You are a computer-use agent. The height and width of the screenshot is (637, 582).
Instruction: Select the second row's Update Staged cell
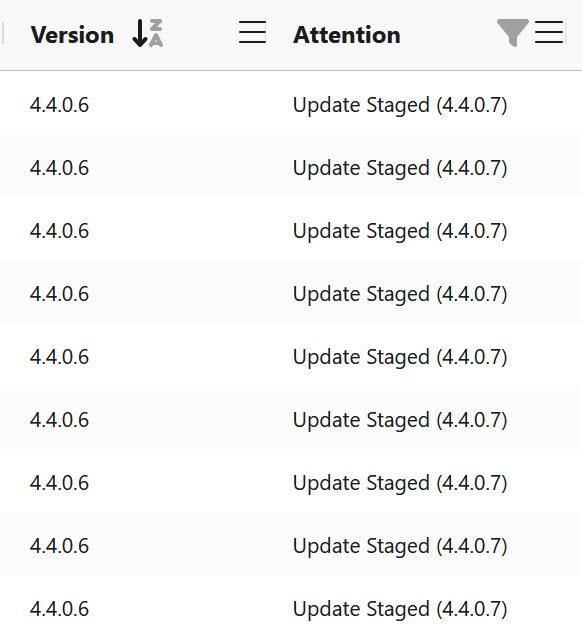pyautogui.click(x=400, y=169)
